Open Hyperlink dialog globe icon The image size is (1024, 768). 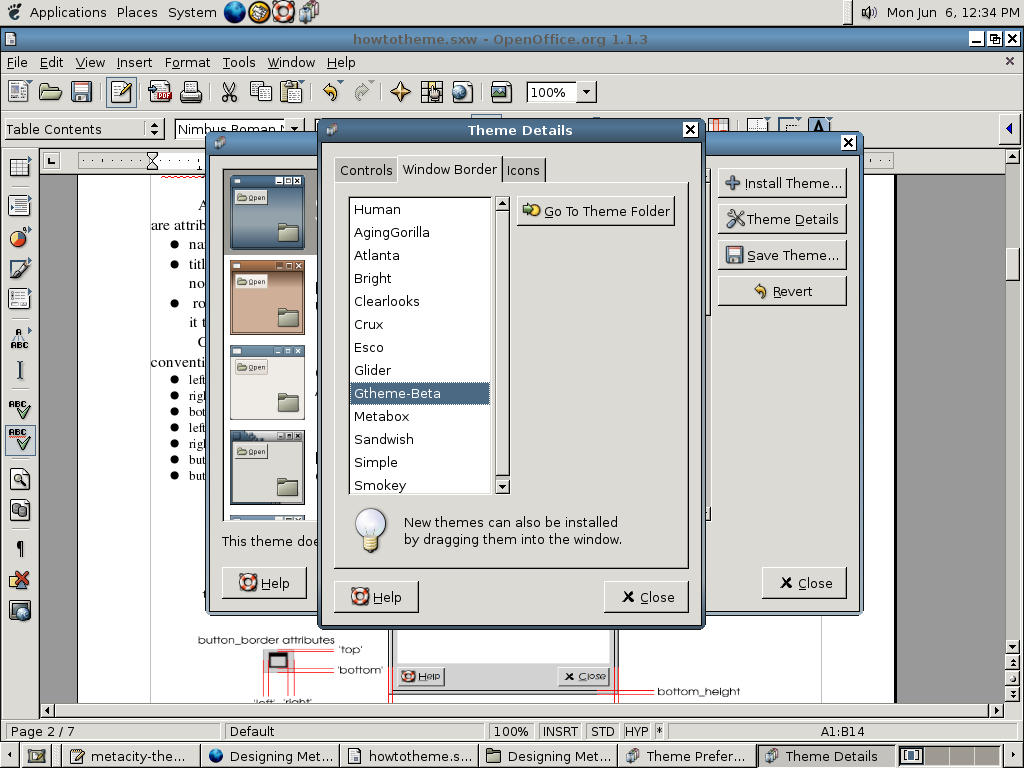pos(462,91)
